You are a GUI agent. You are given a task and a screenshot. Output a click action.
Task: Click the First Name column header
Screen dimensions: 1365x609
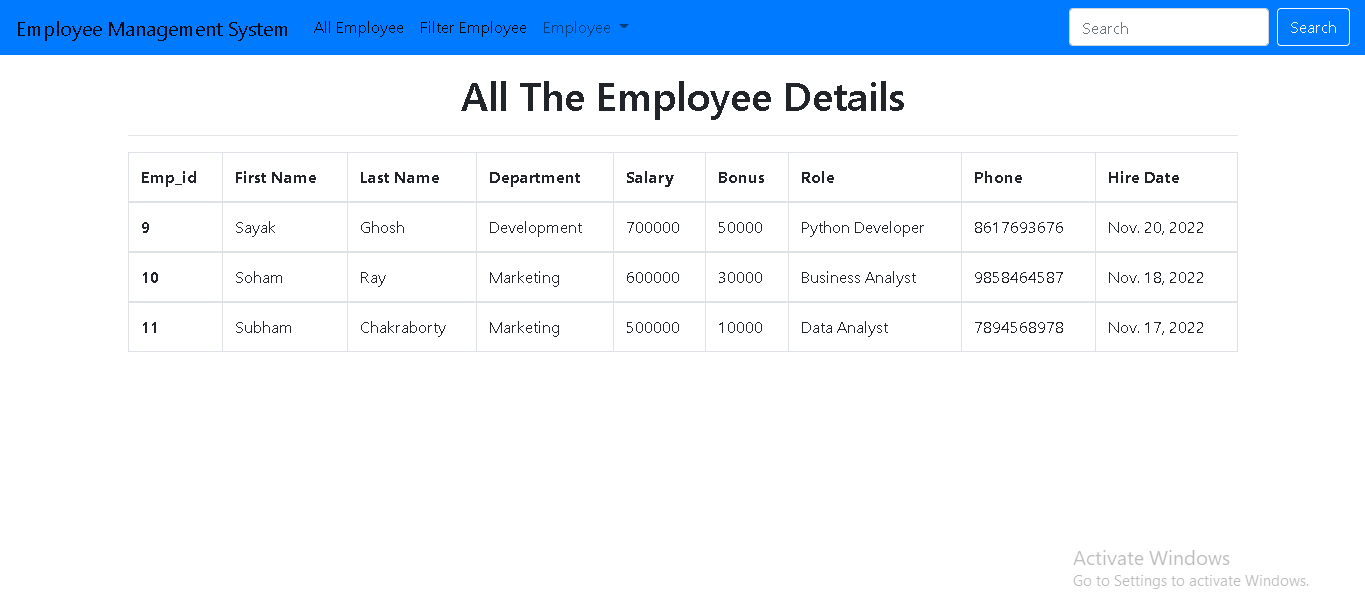(285, 178)
